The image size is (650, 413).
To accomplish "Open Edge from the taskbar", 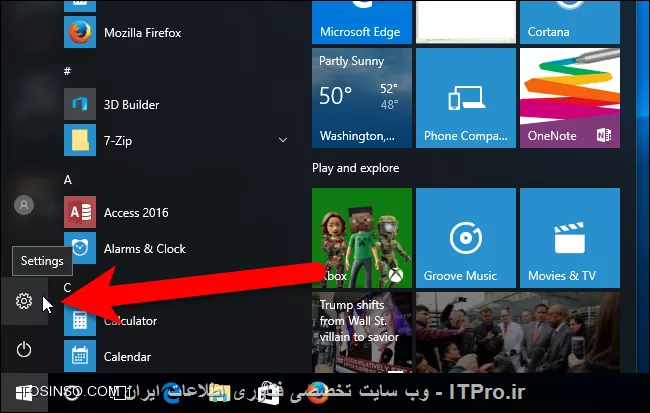I will click(x=172, y=393).
